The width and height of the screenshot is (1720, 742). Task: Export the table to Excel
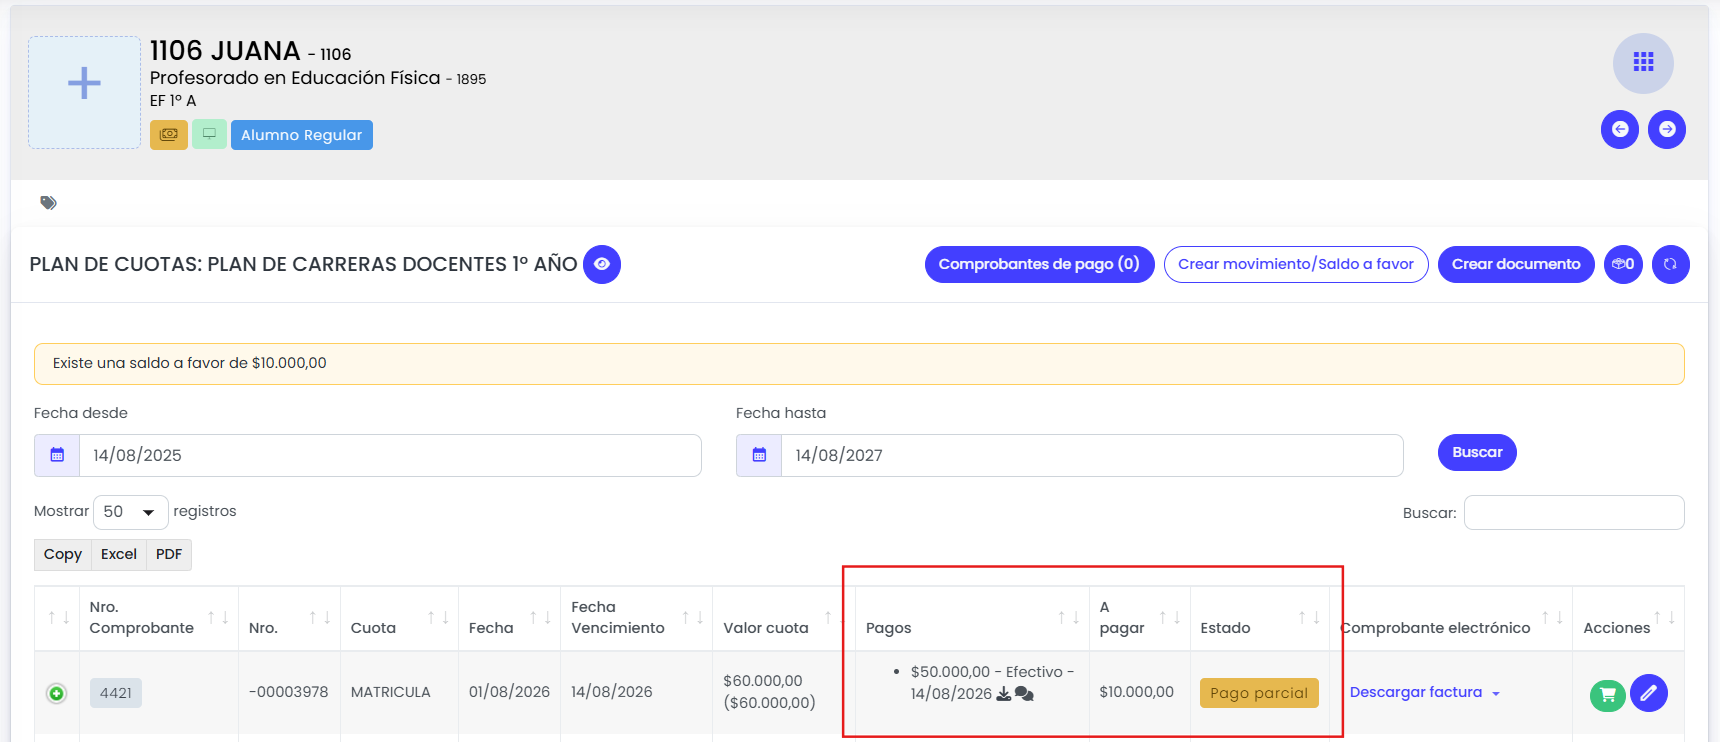pos(119,554)
